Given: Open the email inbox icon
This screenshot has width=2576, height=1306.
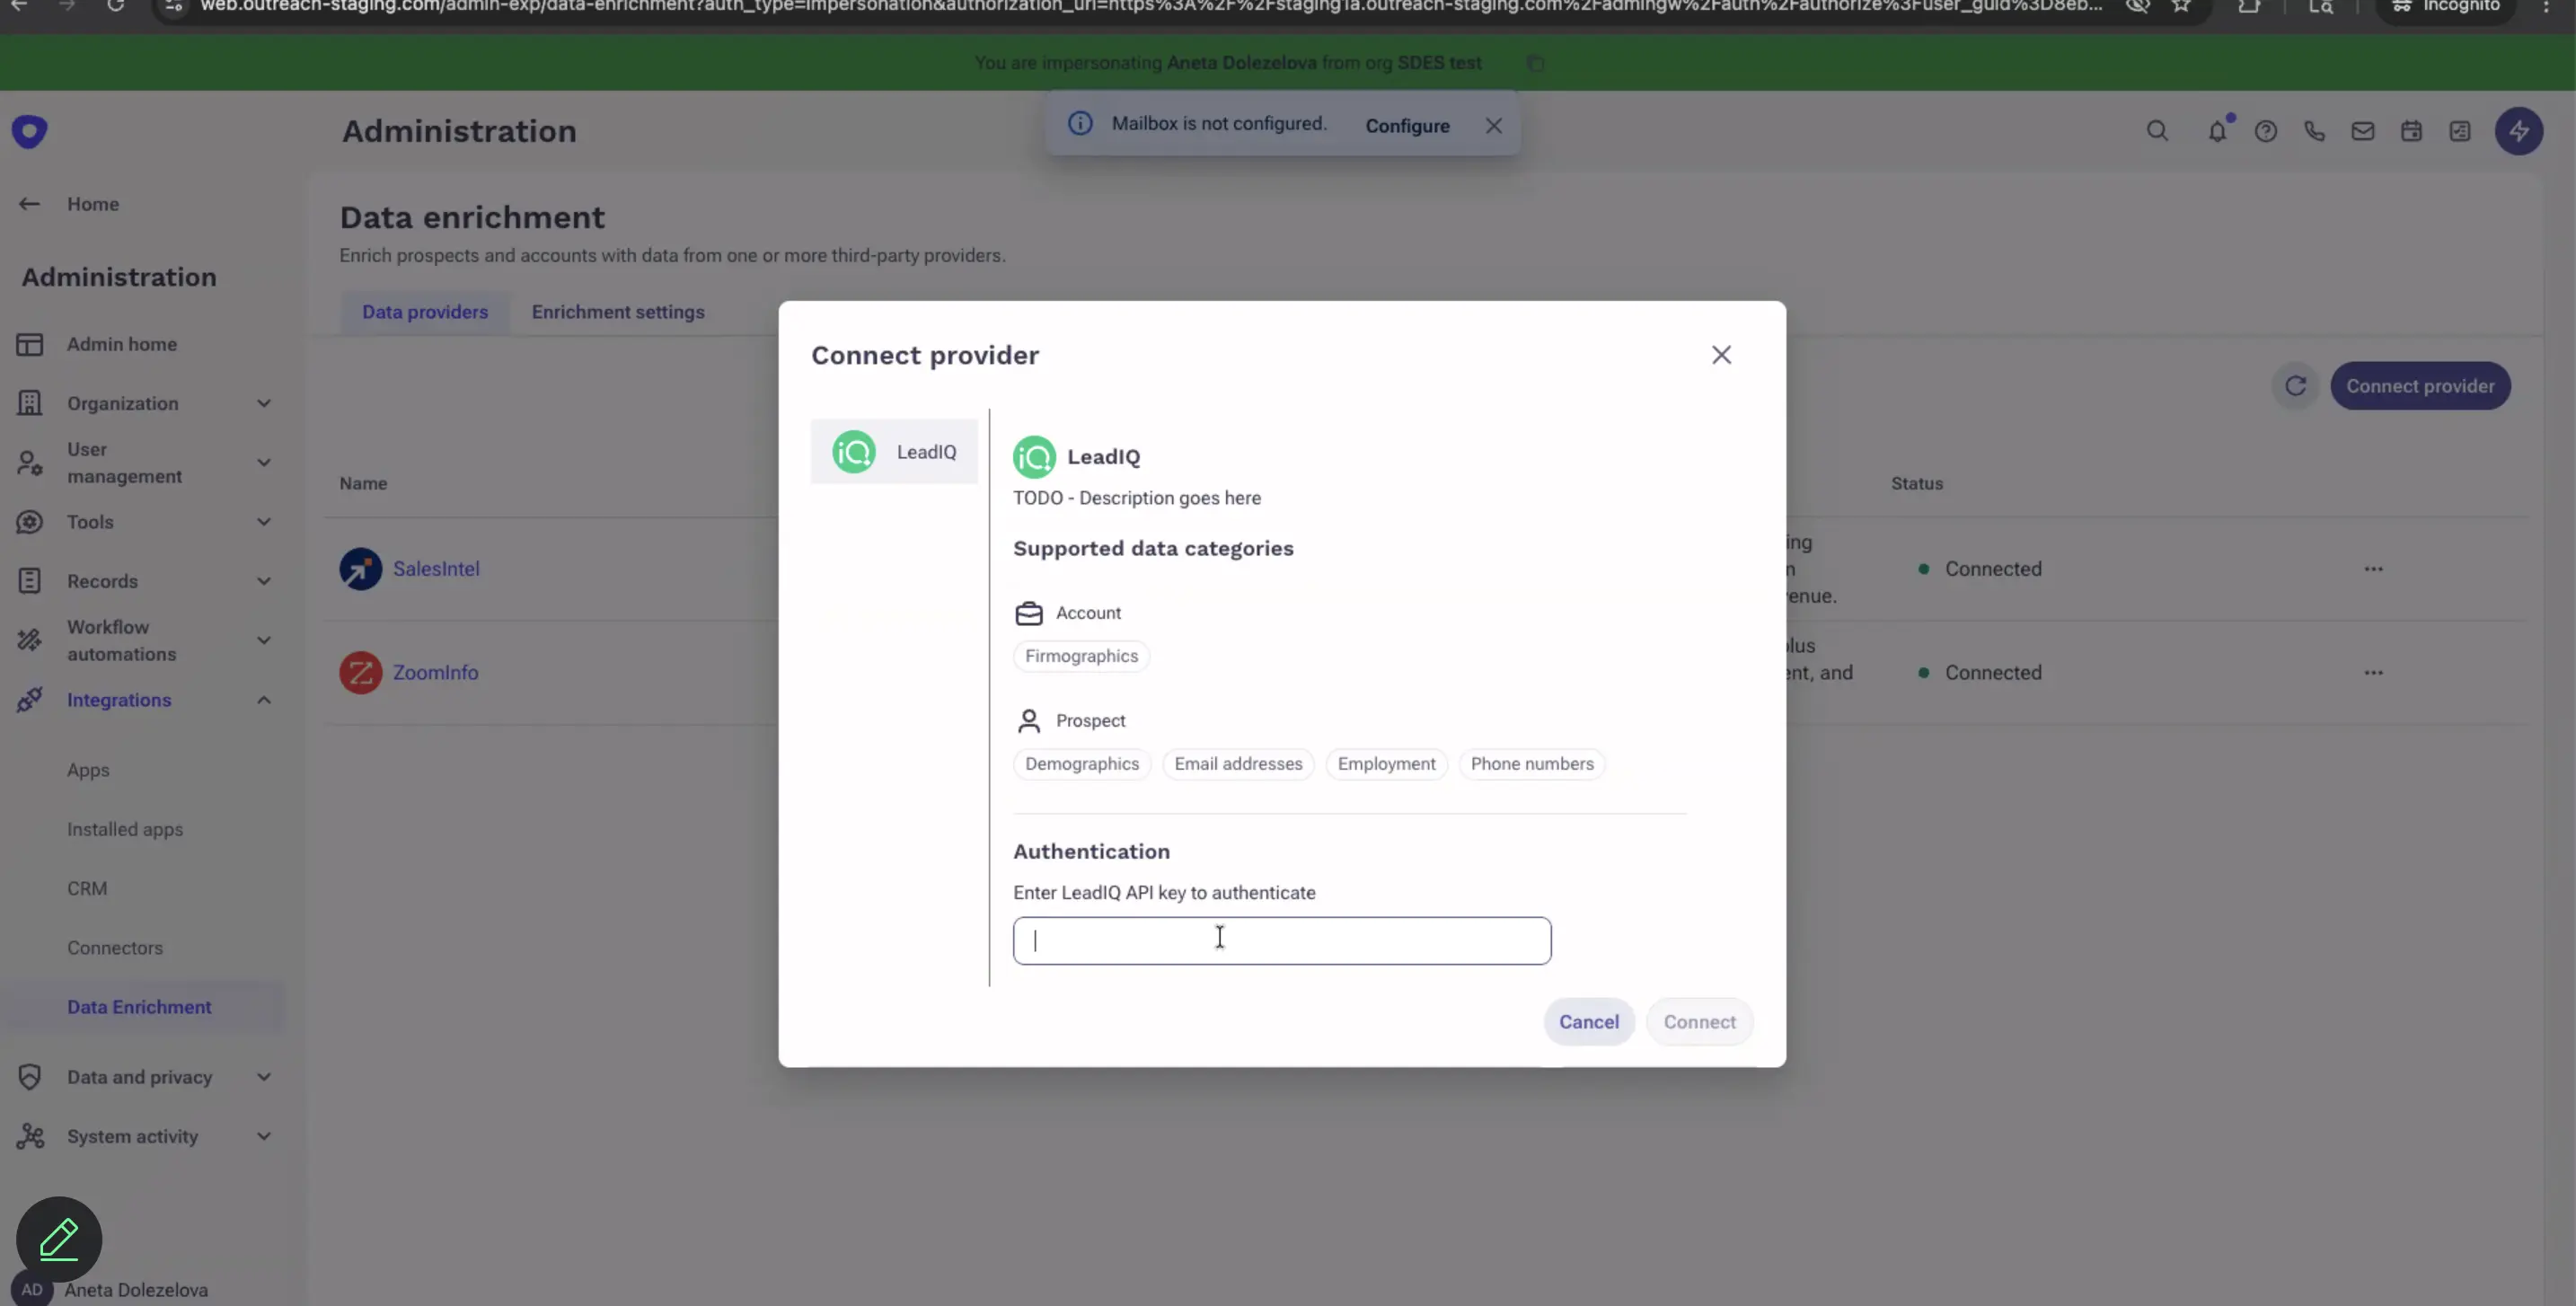Looking at the screenshot, I should point(2362,131).
